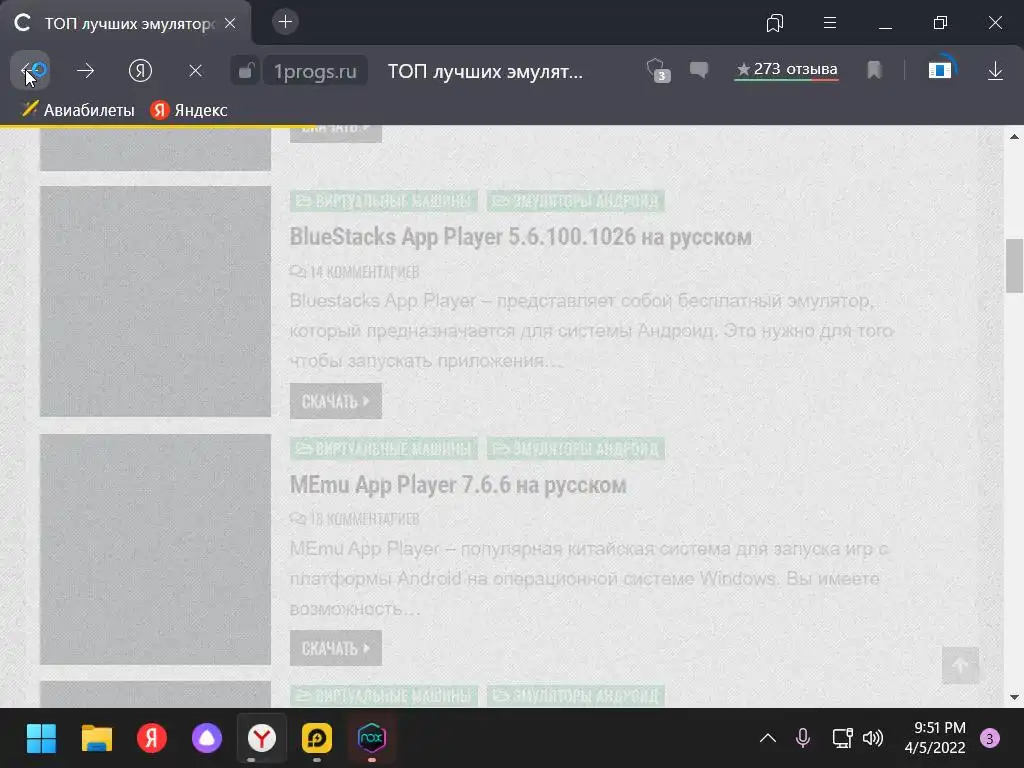
Task: Expand the system tray hidden icons chevron
Action: [x=768, y=739]
